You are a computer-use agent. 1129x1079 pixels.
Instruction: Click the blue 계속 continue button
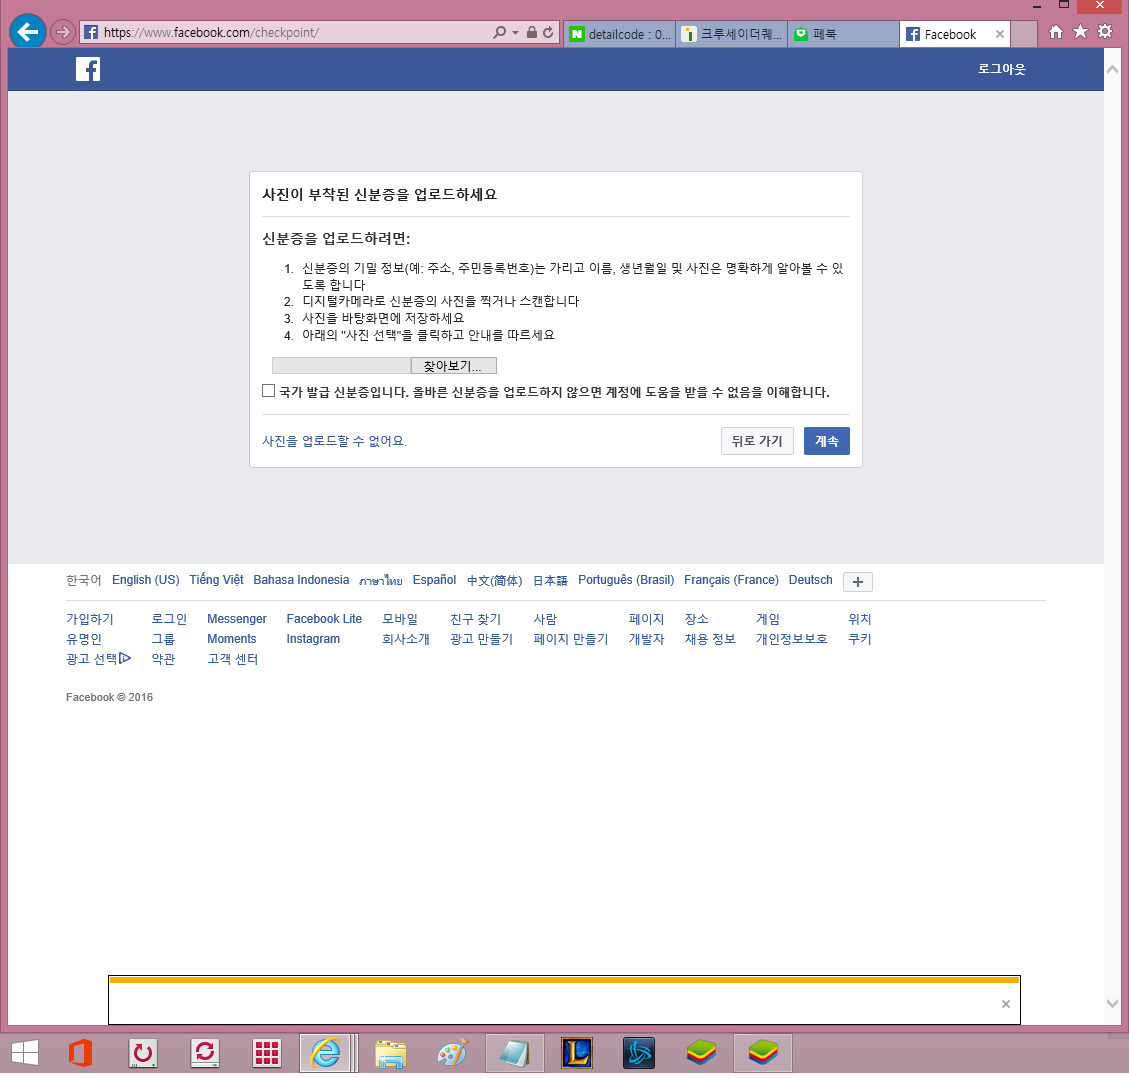click(827, 441)
